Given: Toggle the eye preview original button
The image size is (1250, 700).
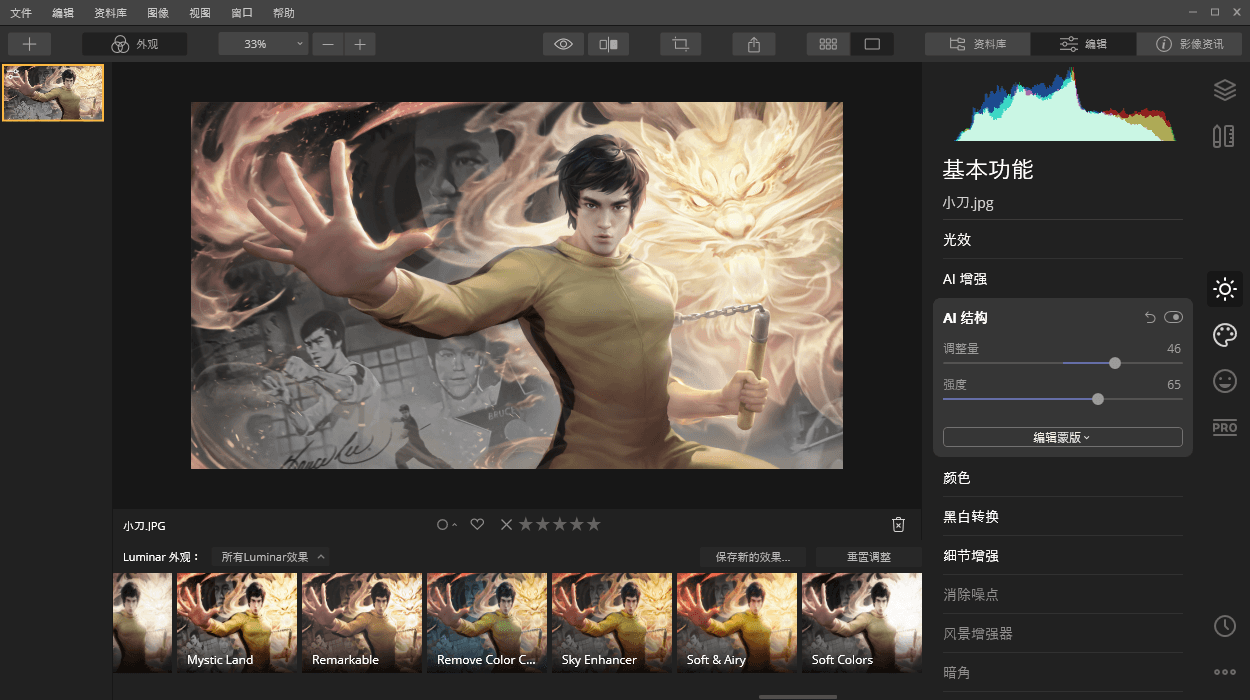Looking at the screenshot, I should [563, 44].
